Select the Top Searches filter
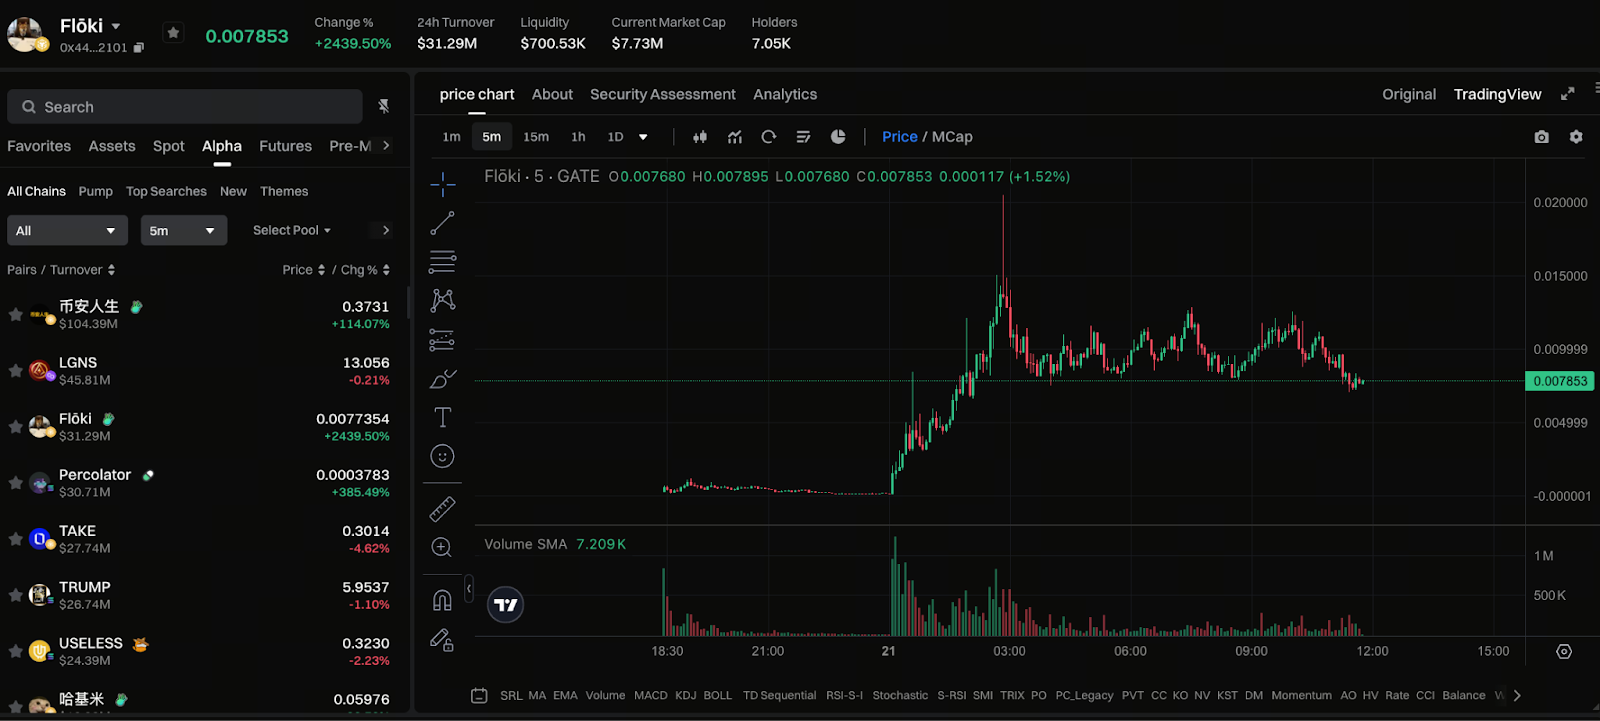Screen dimensions: 1600x721 (x=166, y=191)
